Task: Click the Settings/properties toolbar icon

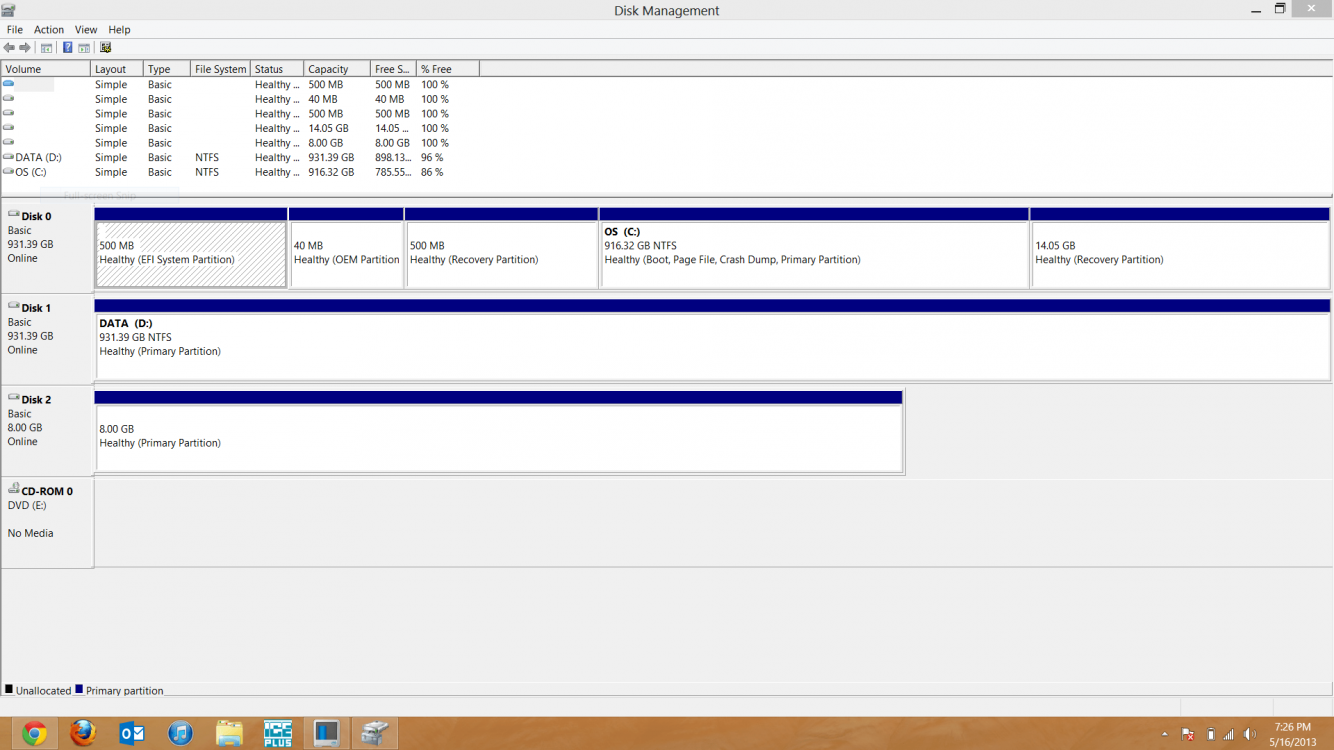Action: [105, 48]
